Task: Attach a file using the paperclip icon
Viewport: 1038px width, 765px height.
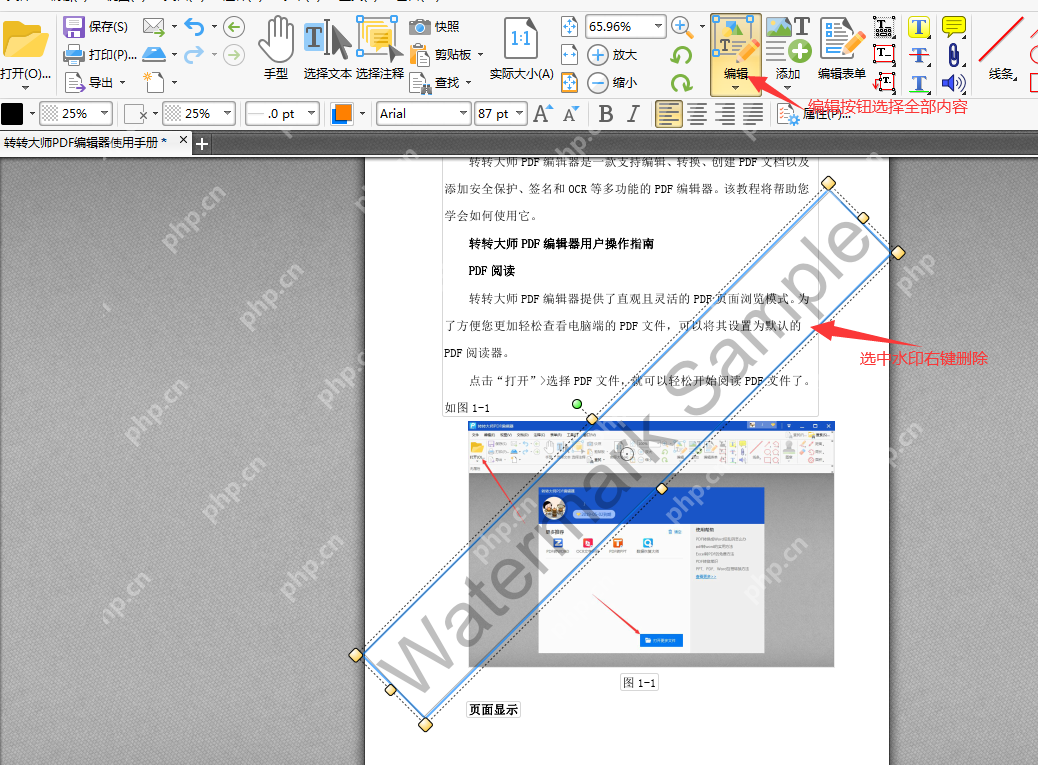Action: pos(955,55)
